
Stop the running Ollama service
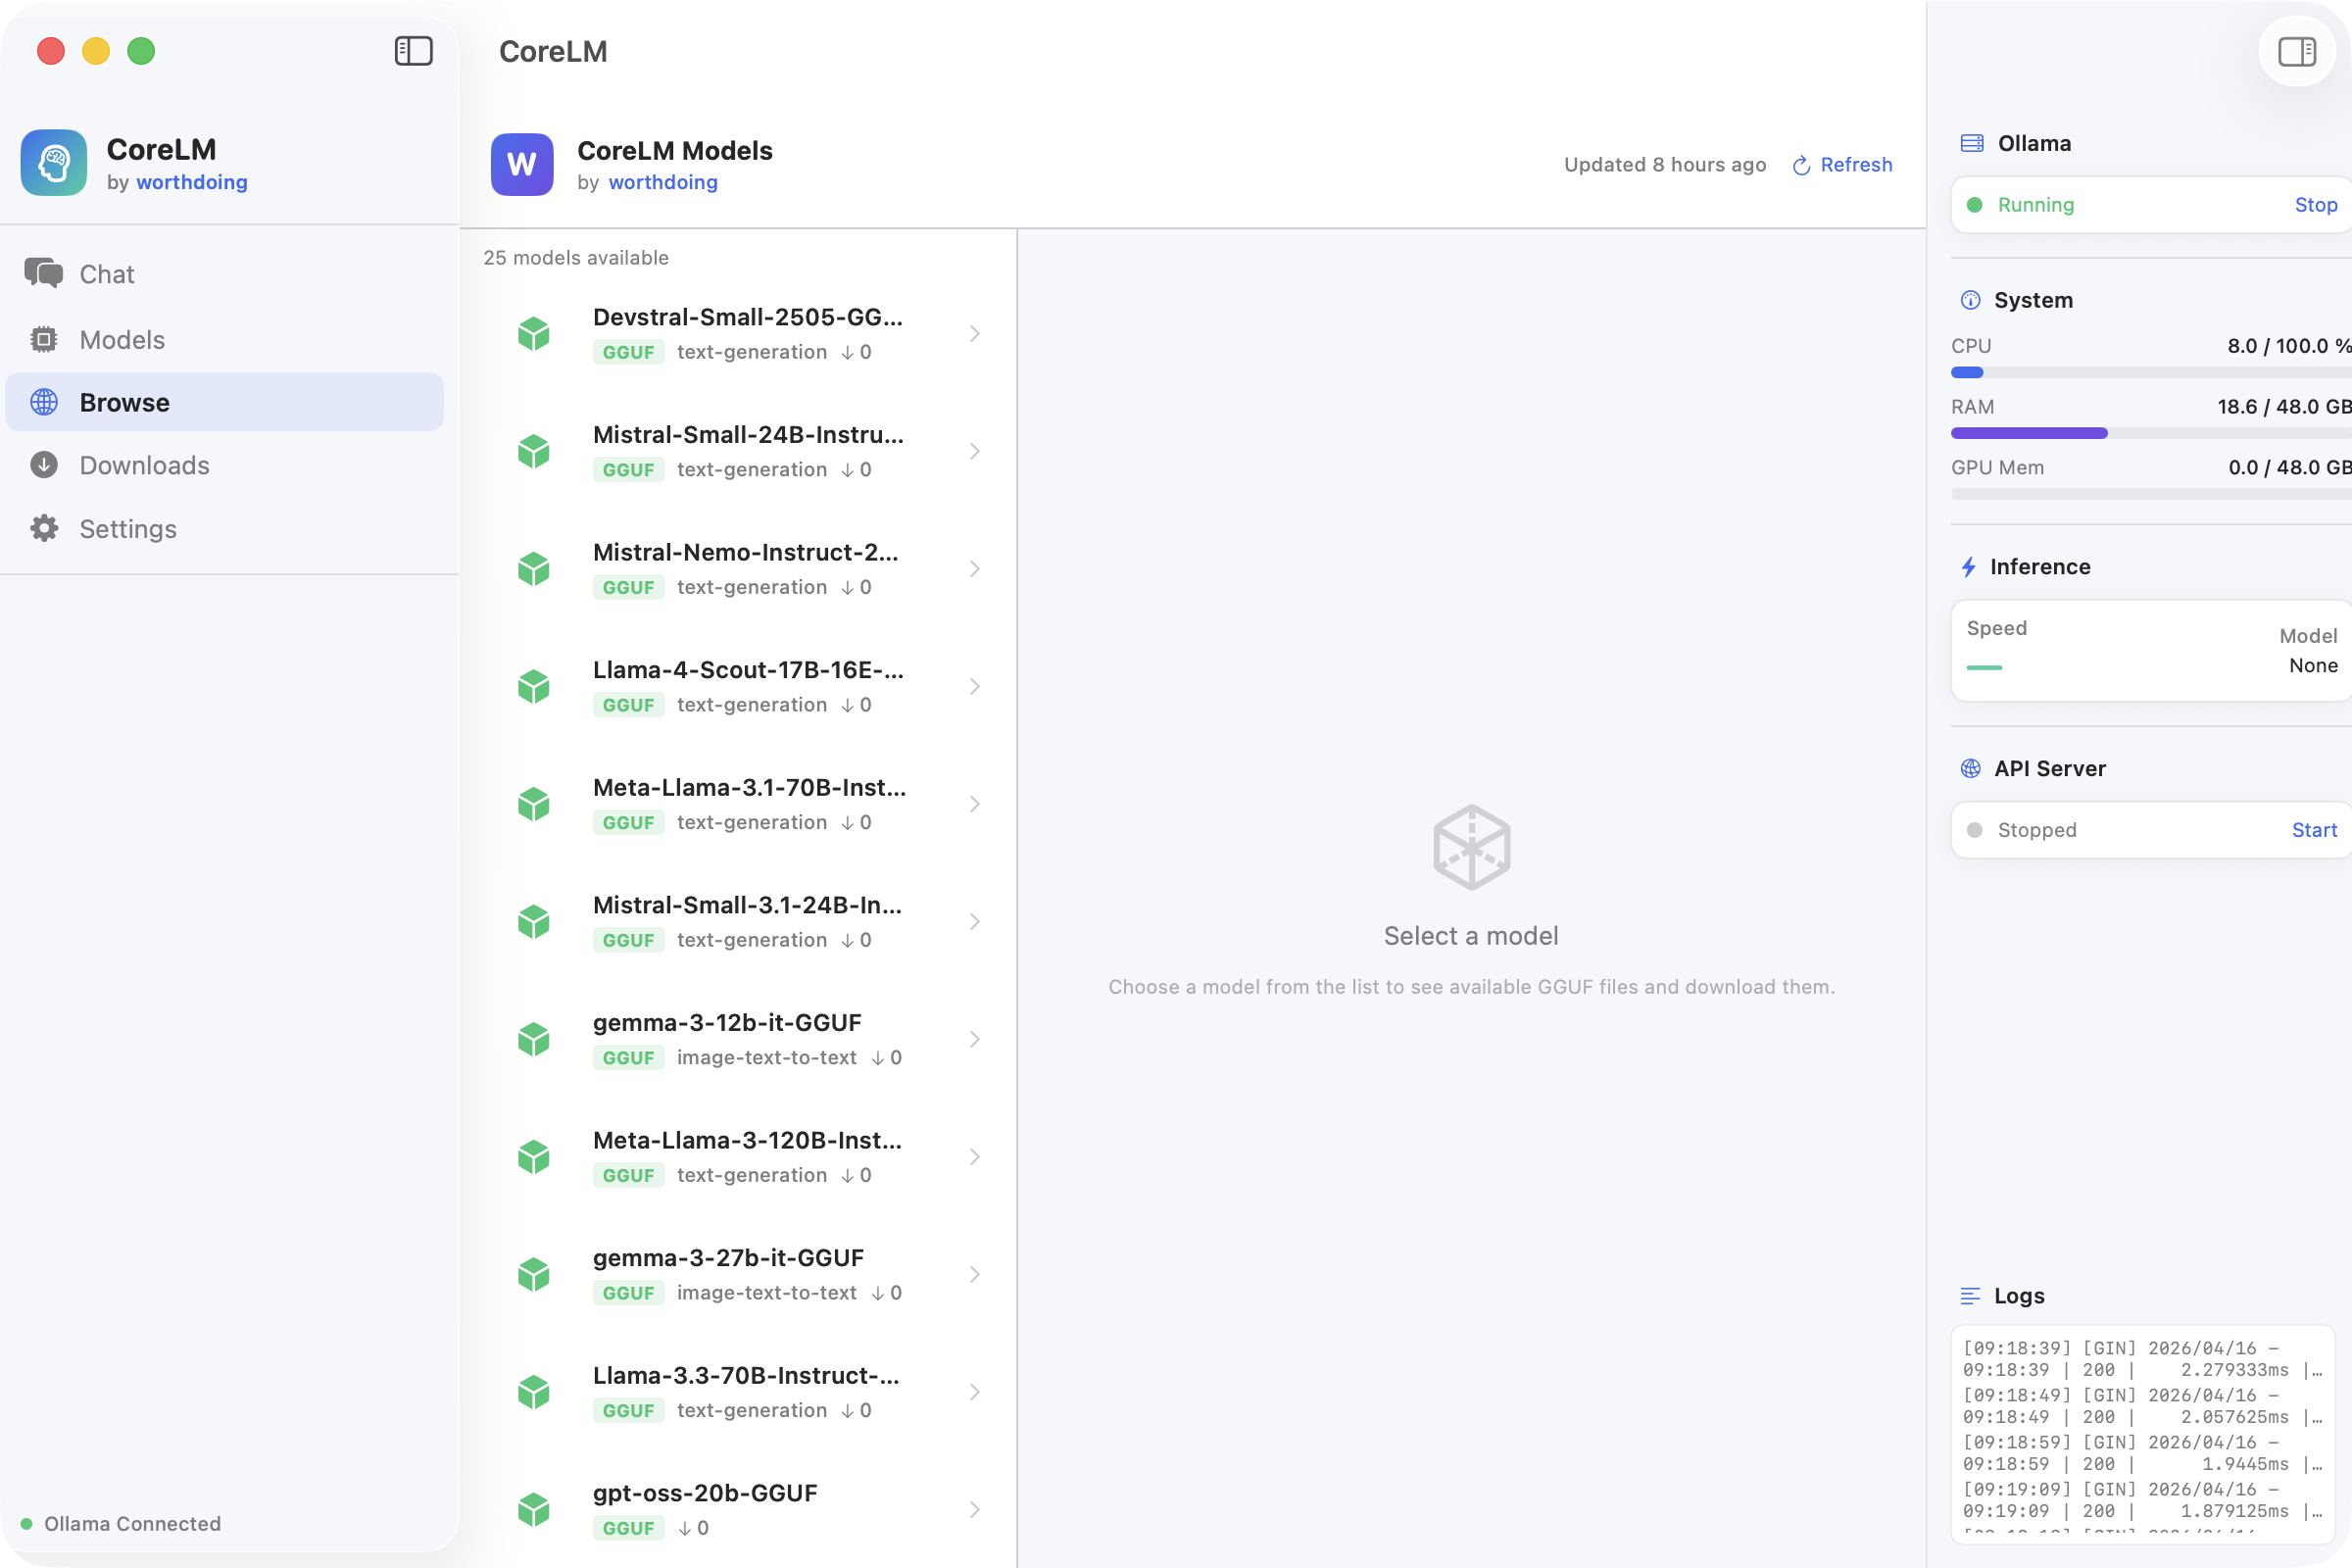(x=2317, y=204)
